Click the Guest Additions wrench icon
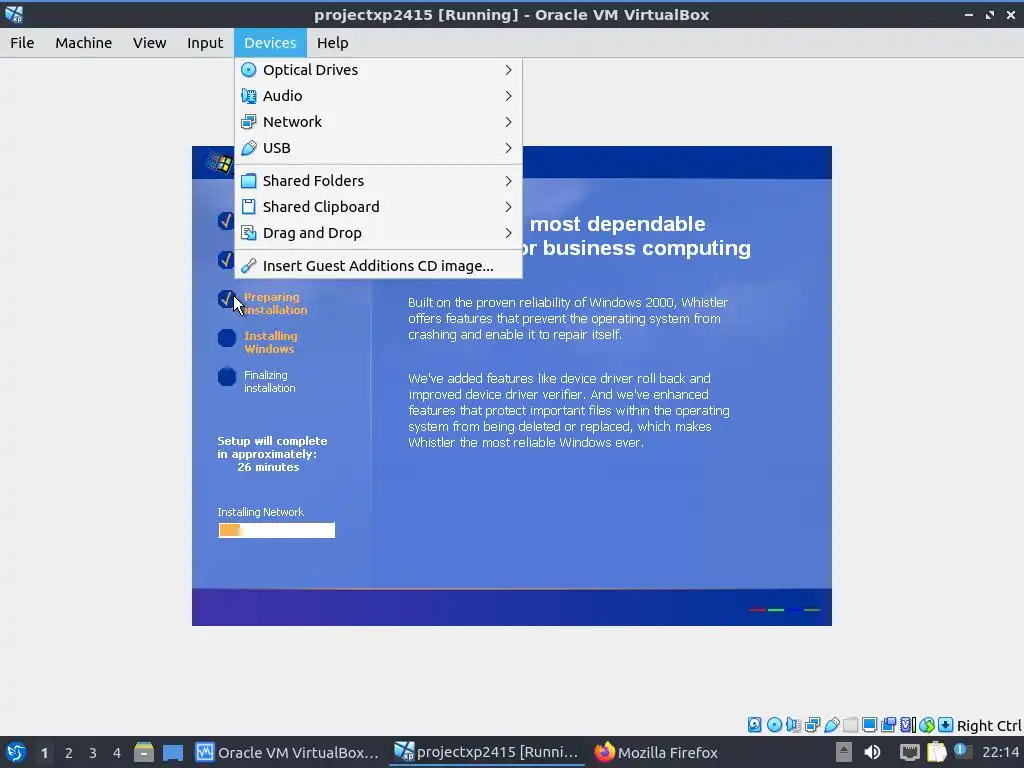This screenshot has height=768, width=1024. coord(249,266)
